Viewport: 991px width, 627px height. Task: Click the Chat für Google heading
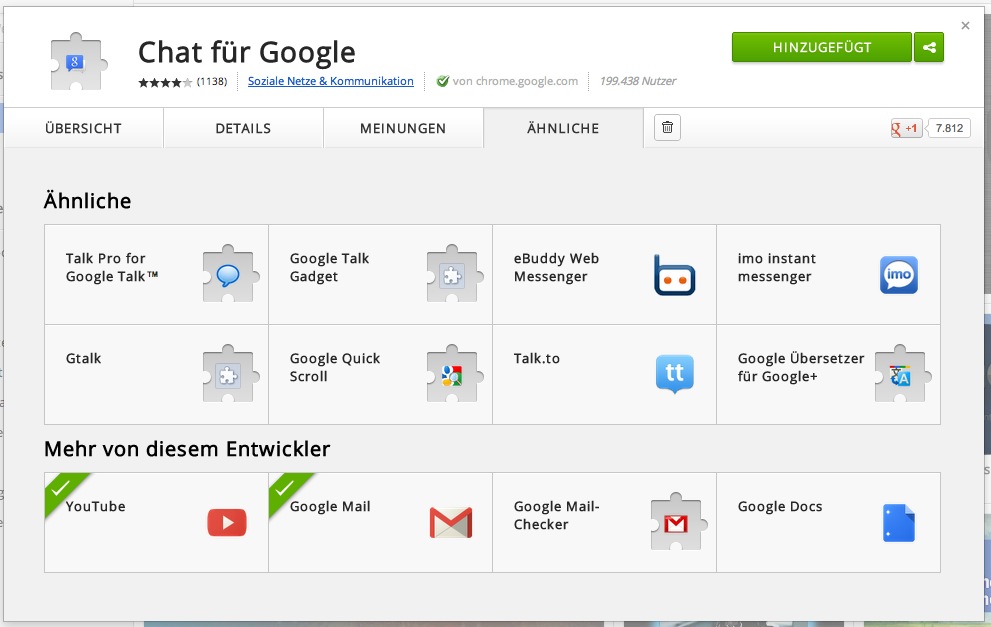pos(246,52)
